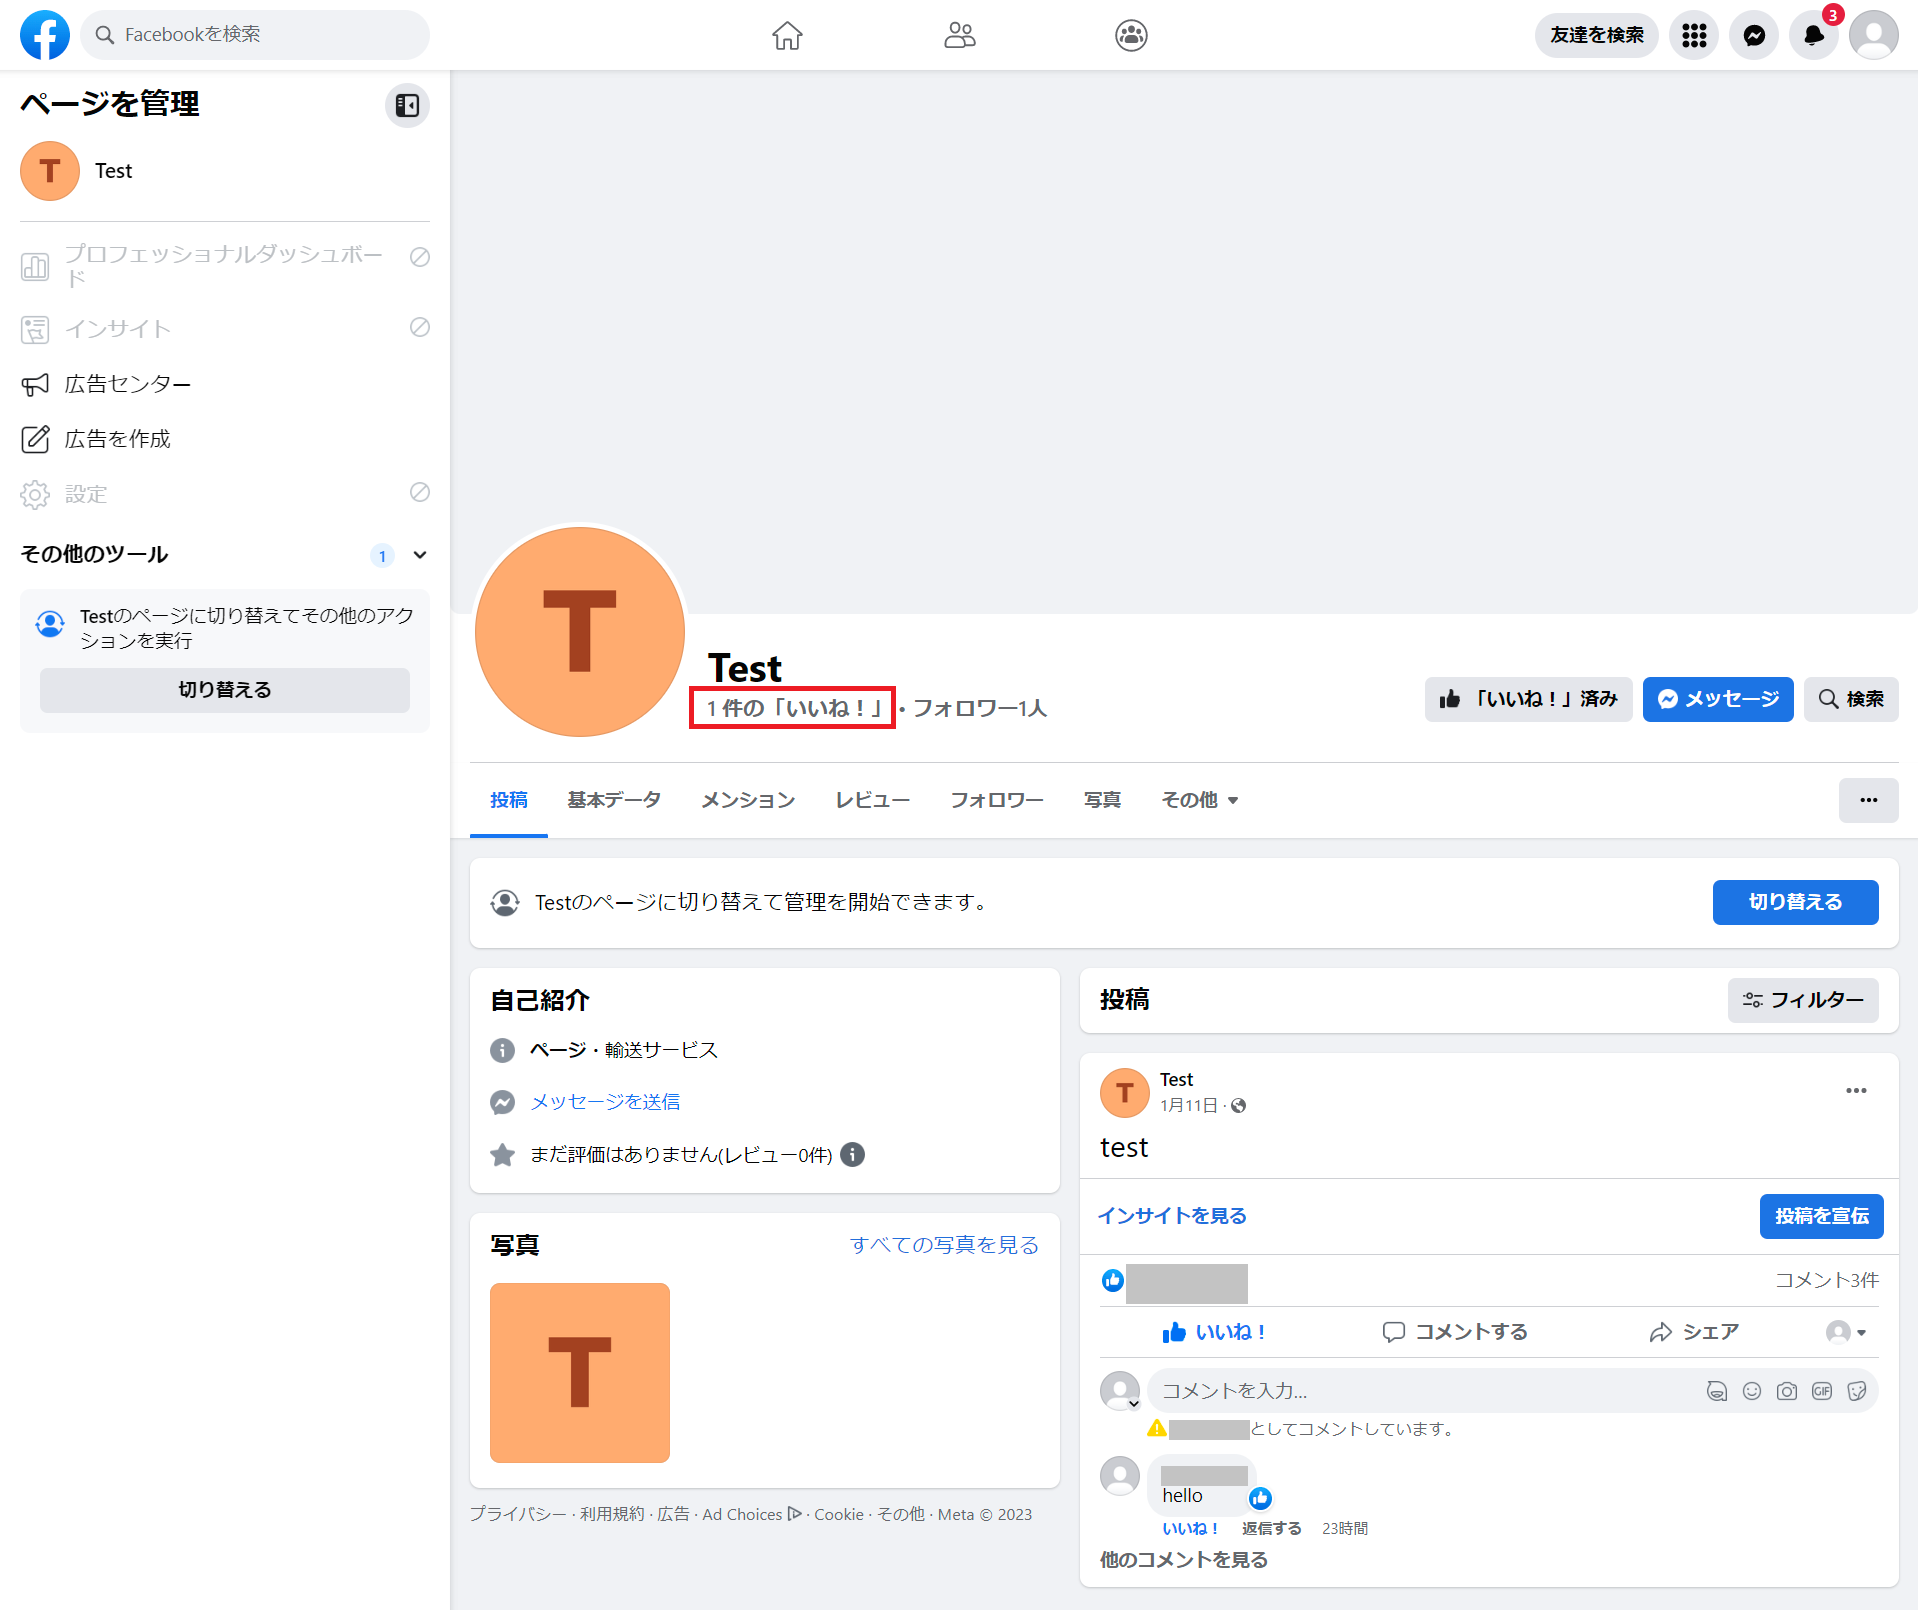Screen dimensions: 1918x1610
Task: Click the 投稿を宣伝 button
Action: pos(1821,1216)
